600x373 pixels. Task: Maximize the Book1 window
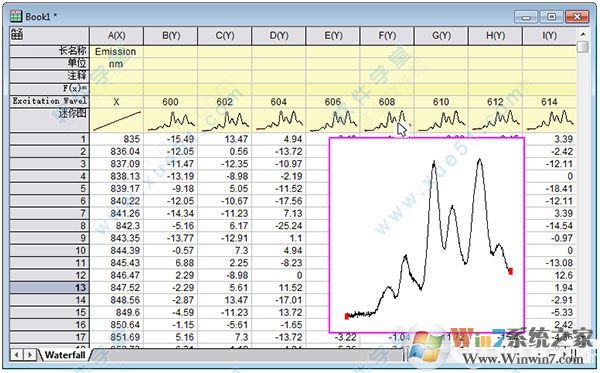click(551, 16)
